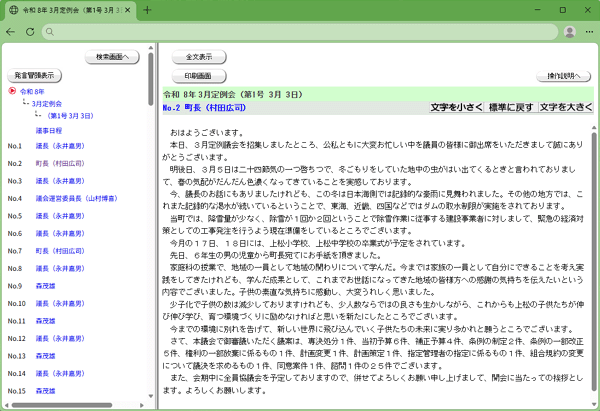Click the No.9 row number label
This screenshot has width=600, height=411.
pos(15,286)
